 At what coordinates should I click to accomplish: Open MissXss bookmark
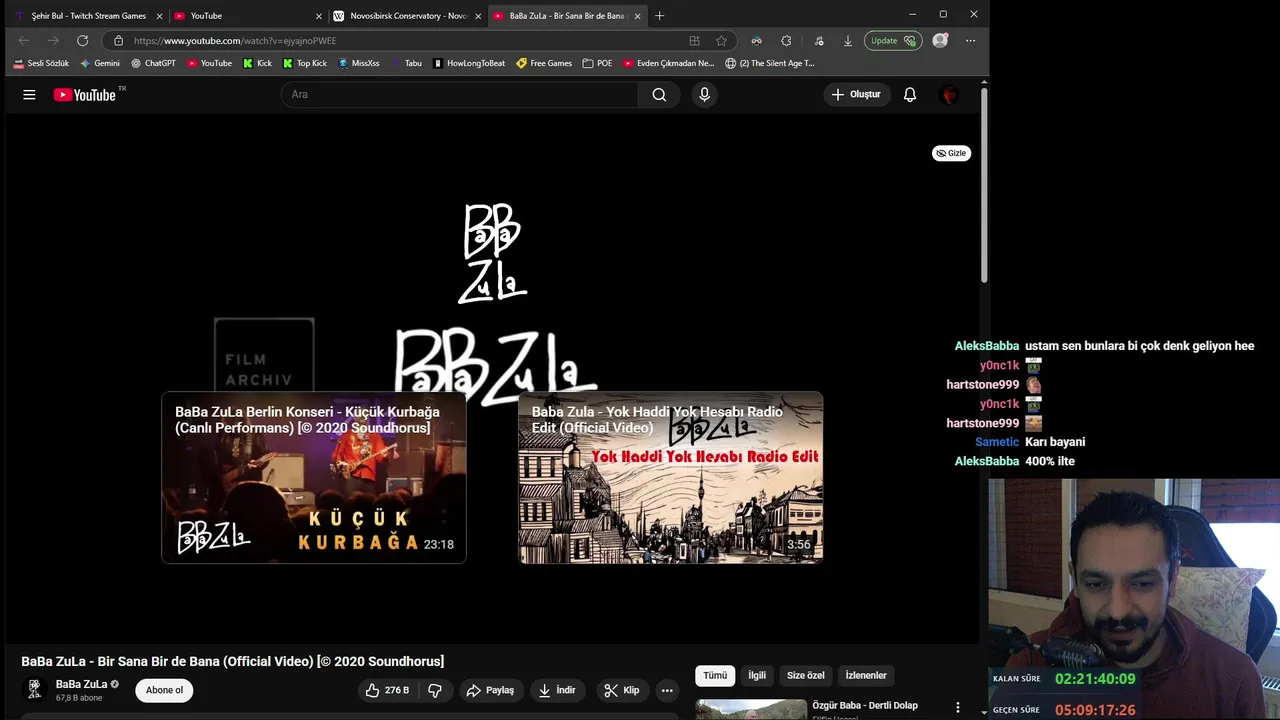coord(359,63)
